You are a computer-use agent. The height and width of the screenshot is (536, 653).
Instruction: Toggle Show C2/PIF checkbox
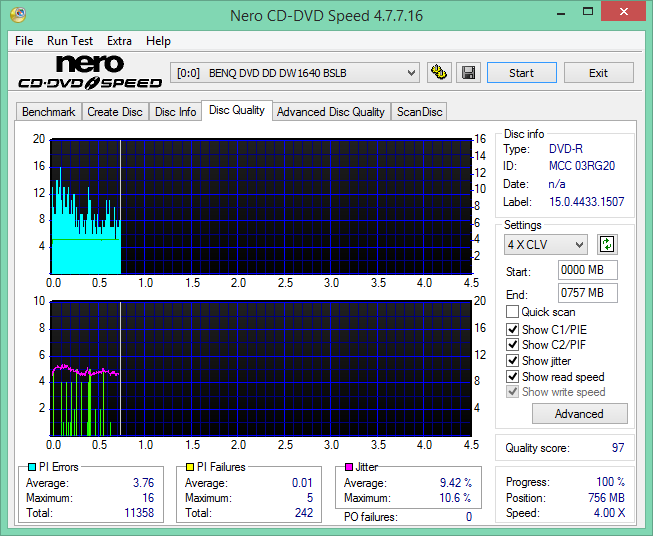512,344
